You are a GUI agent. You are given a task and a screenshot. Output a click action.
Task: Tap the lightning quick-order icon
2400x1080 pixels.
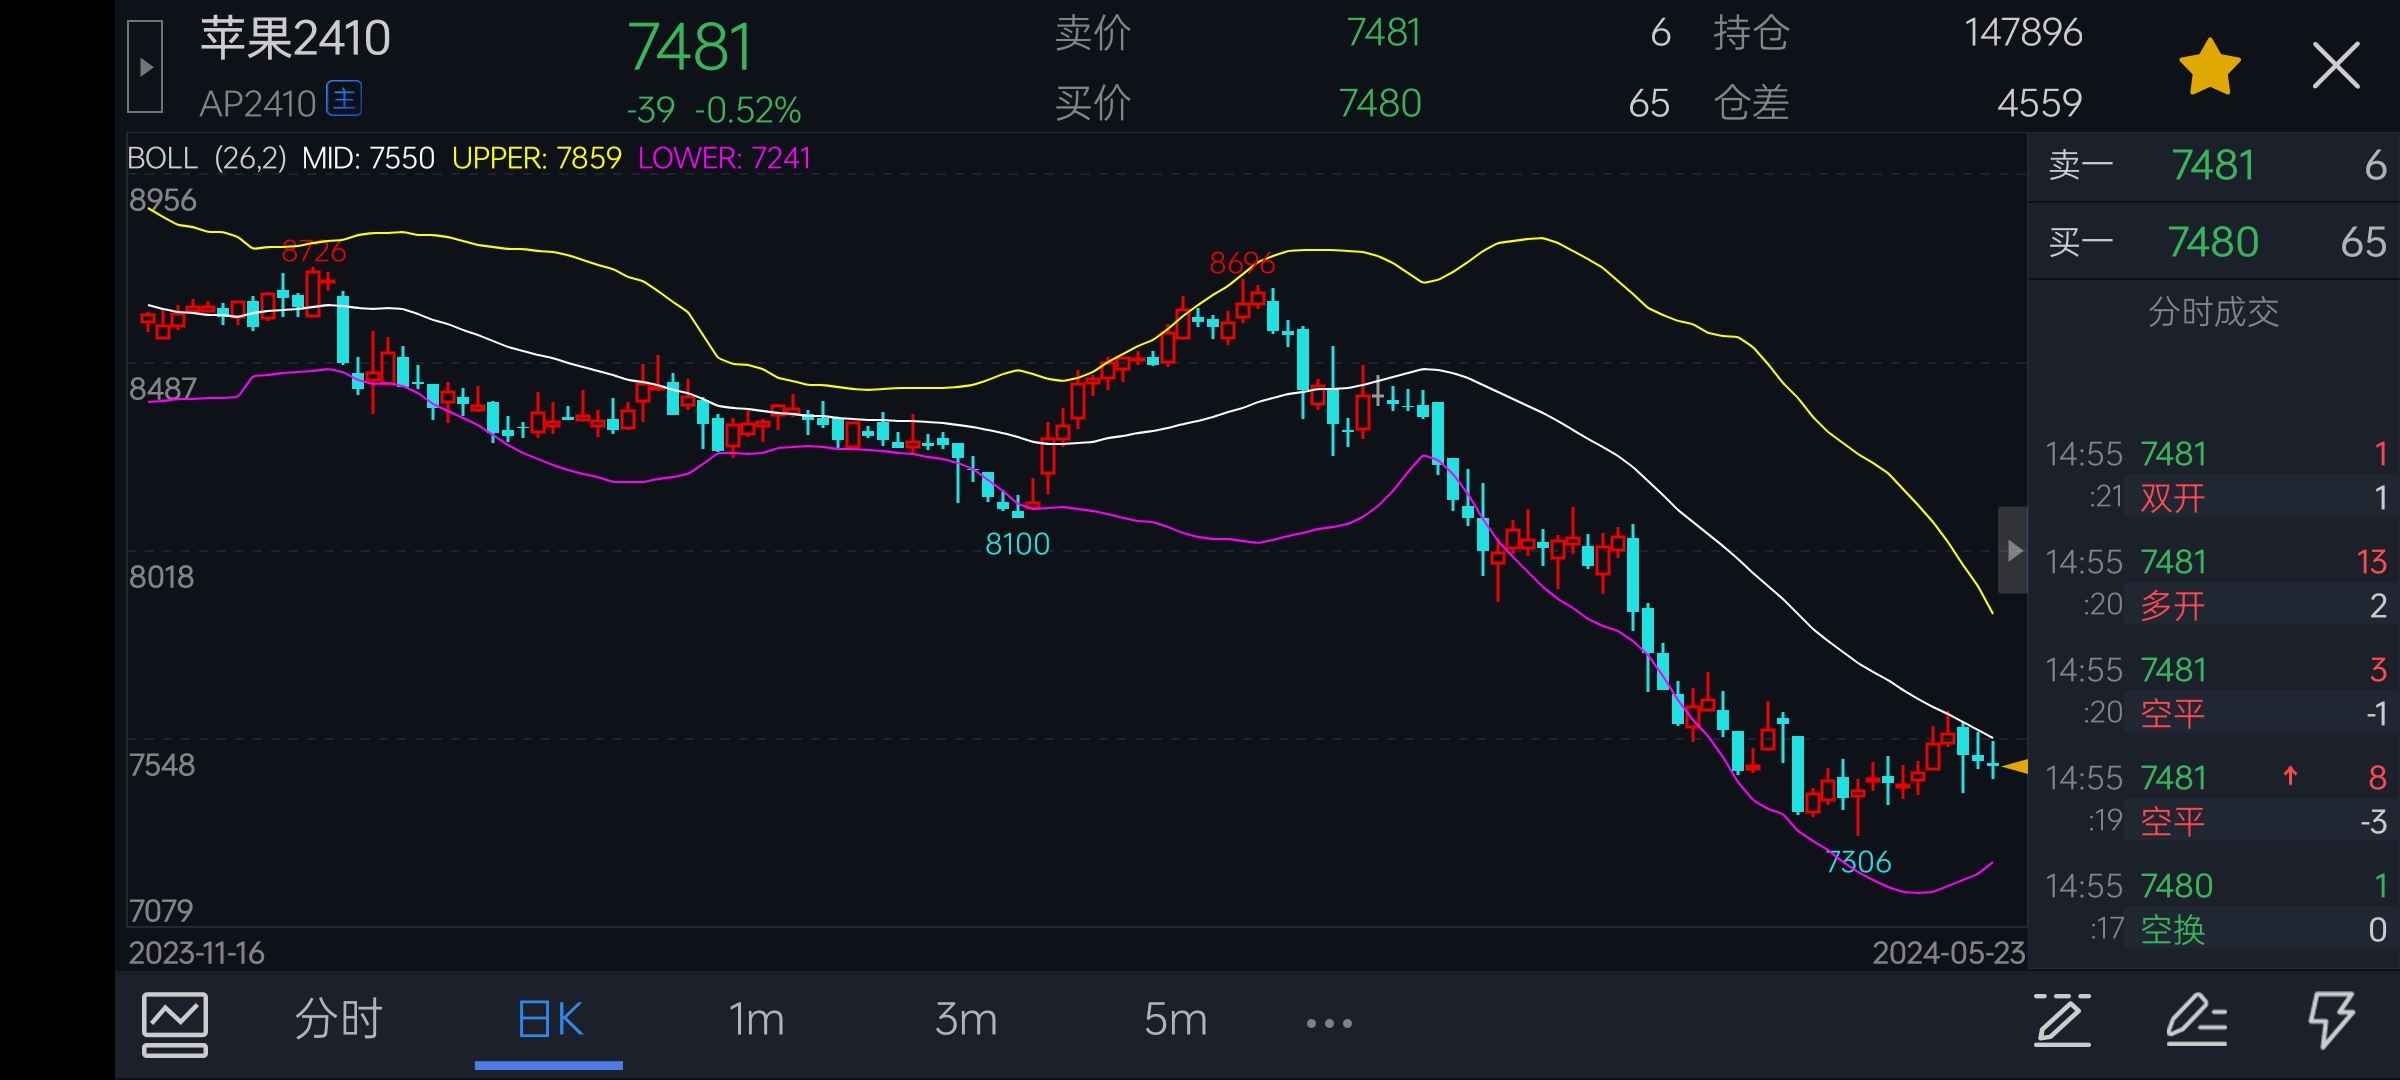coord(2331,1020)
